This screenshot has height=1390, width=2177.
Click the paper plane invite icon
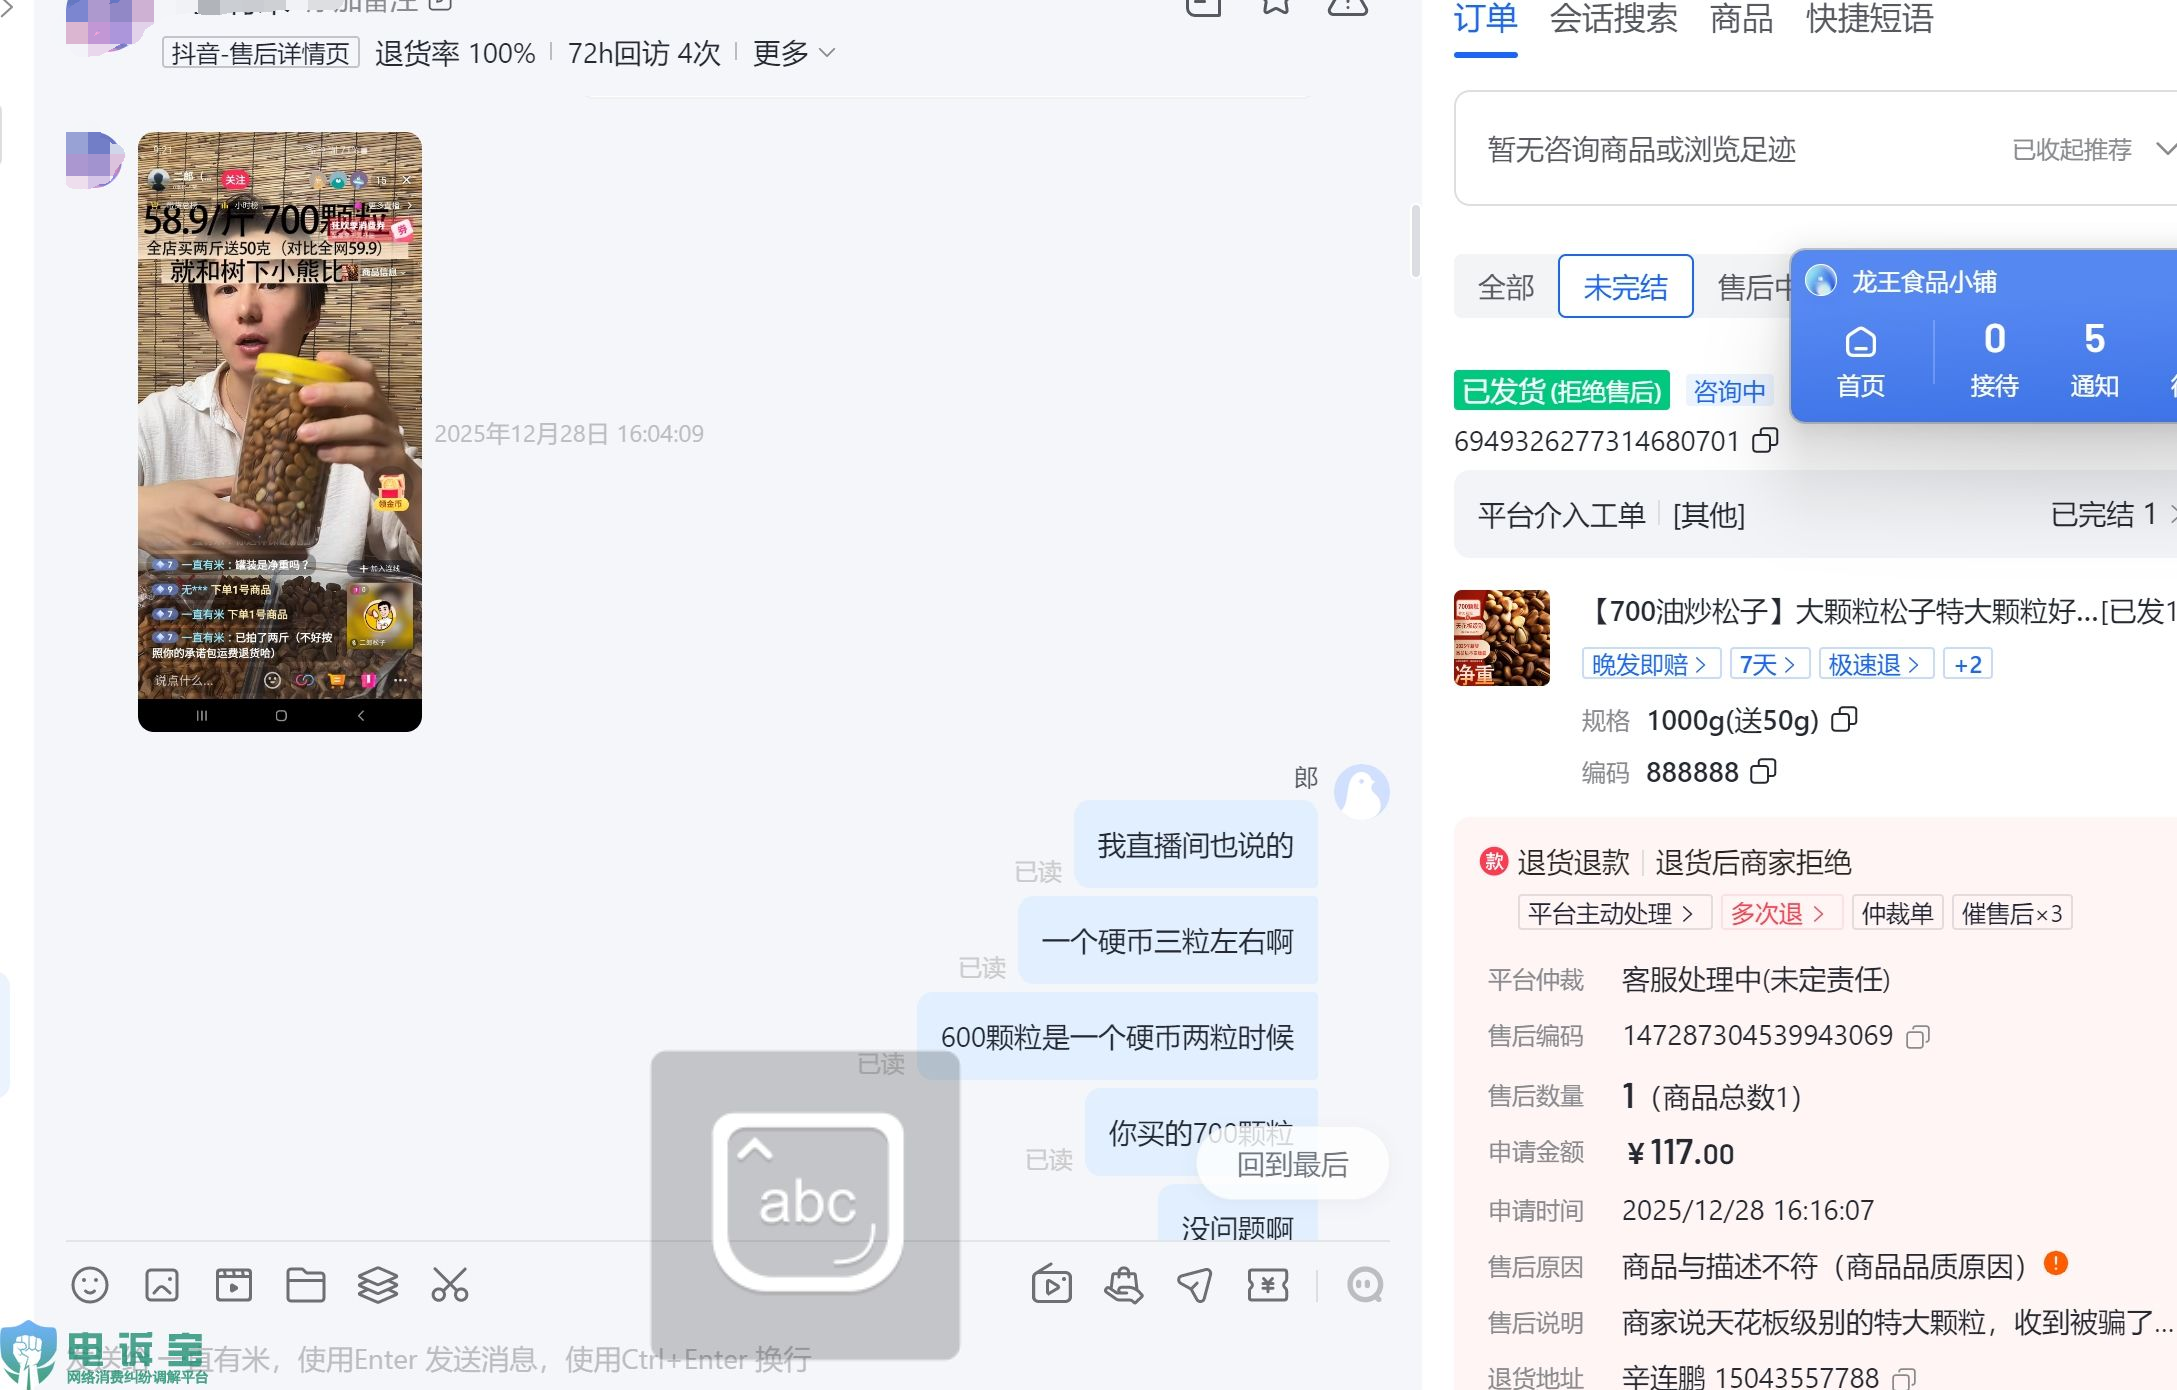click(1195, 1285)
